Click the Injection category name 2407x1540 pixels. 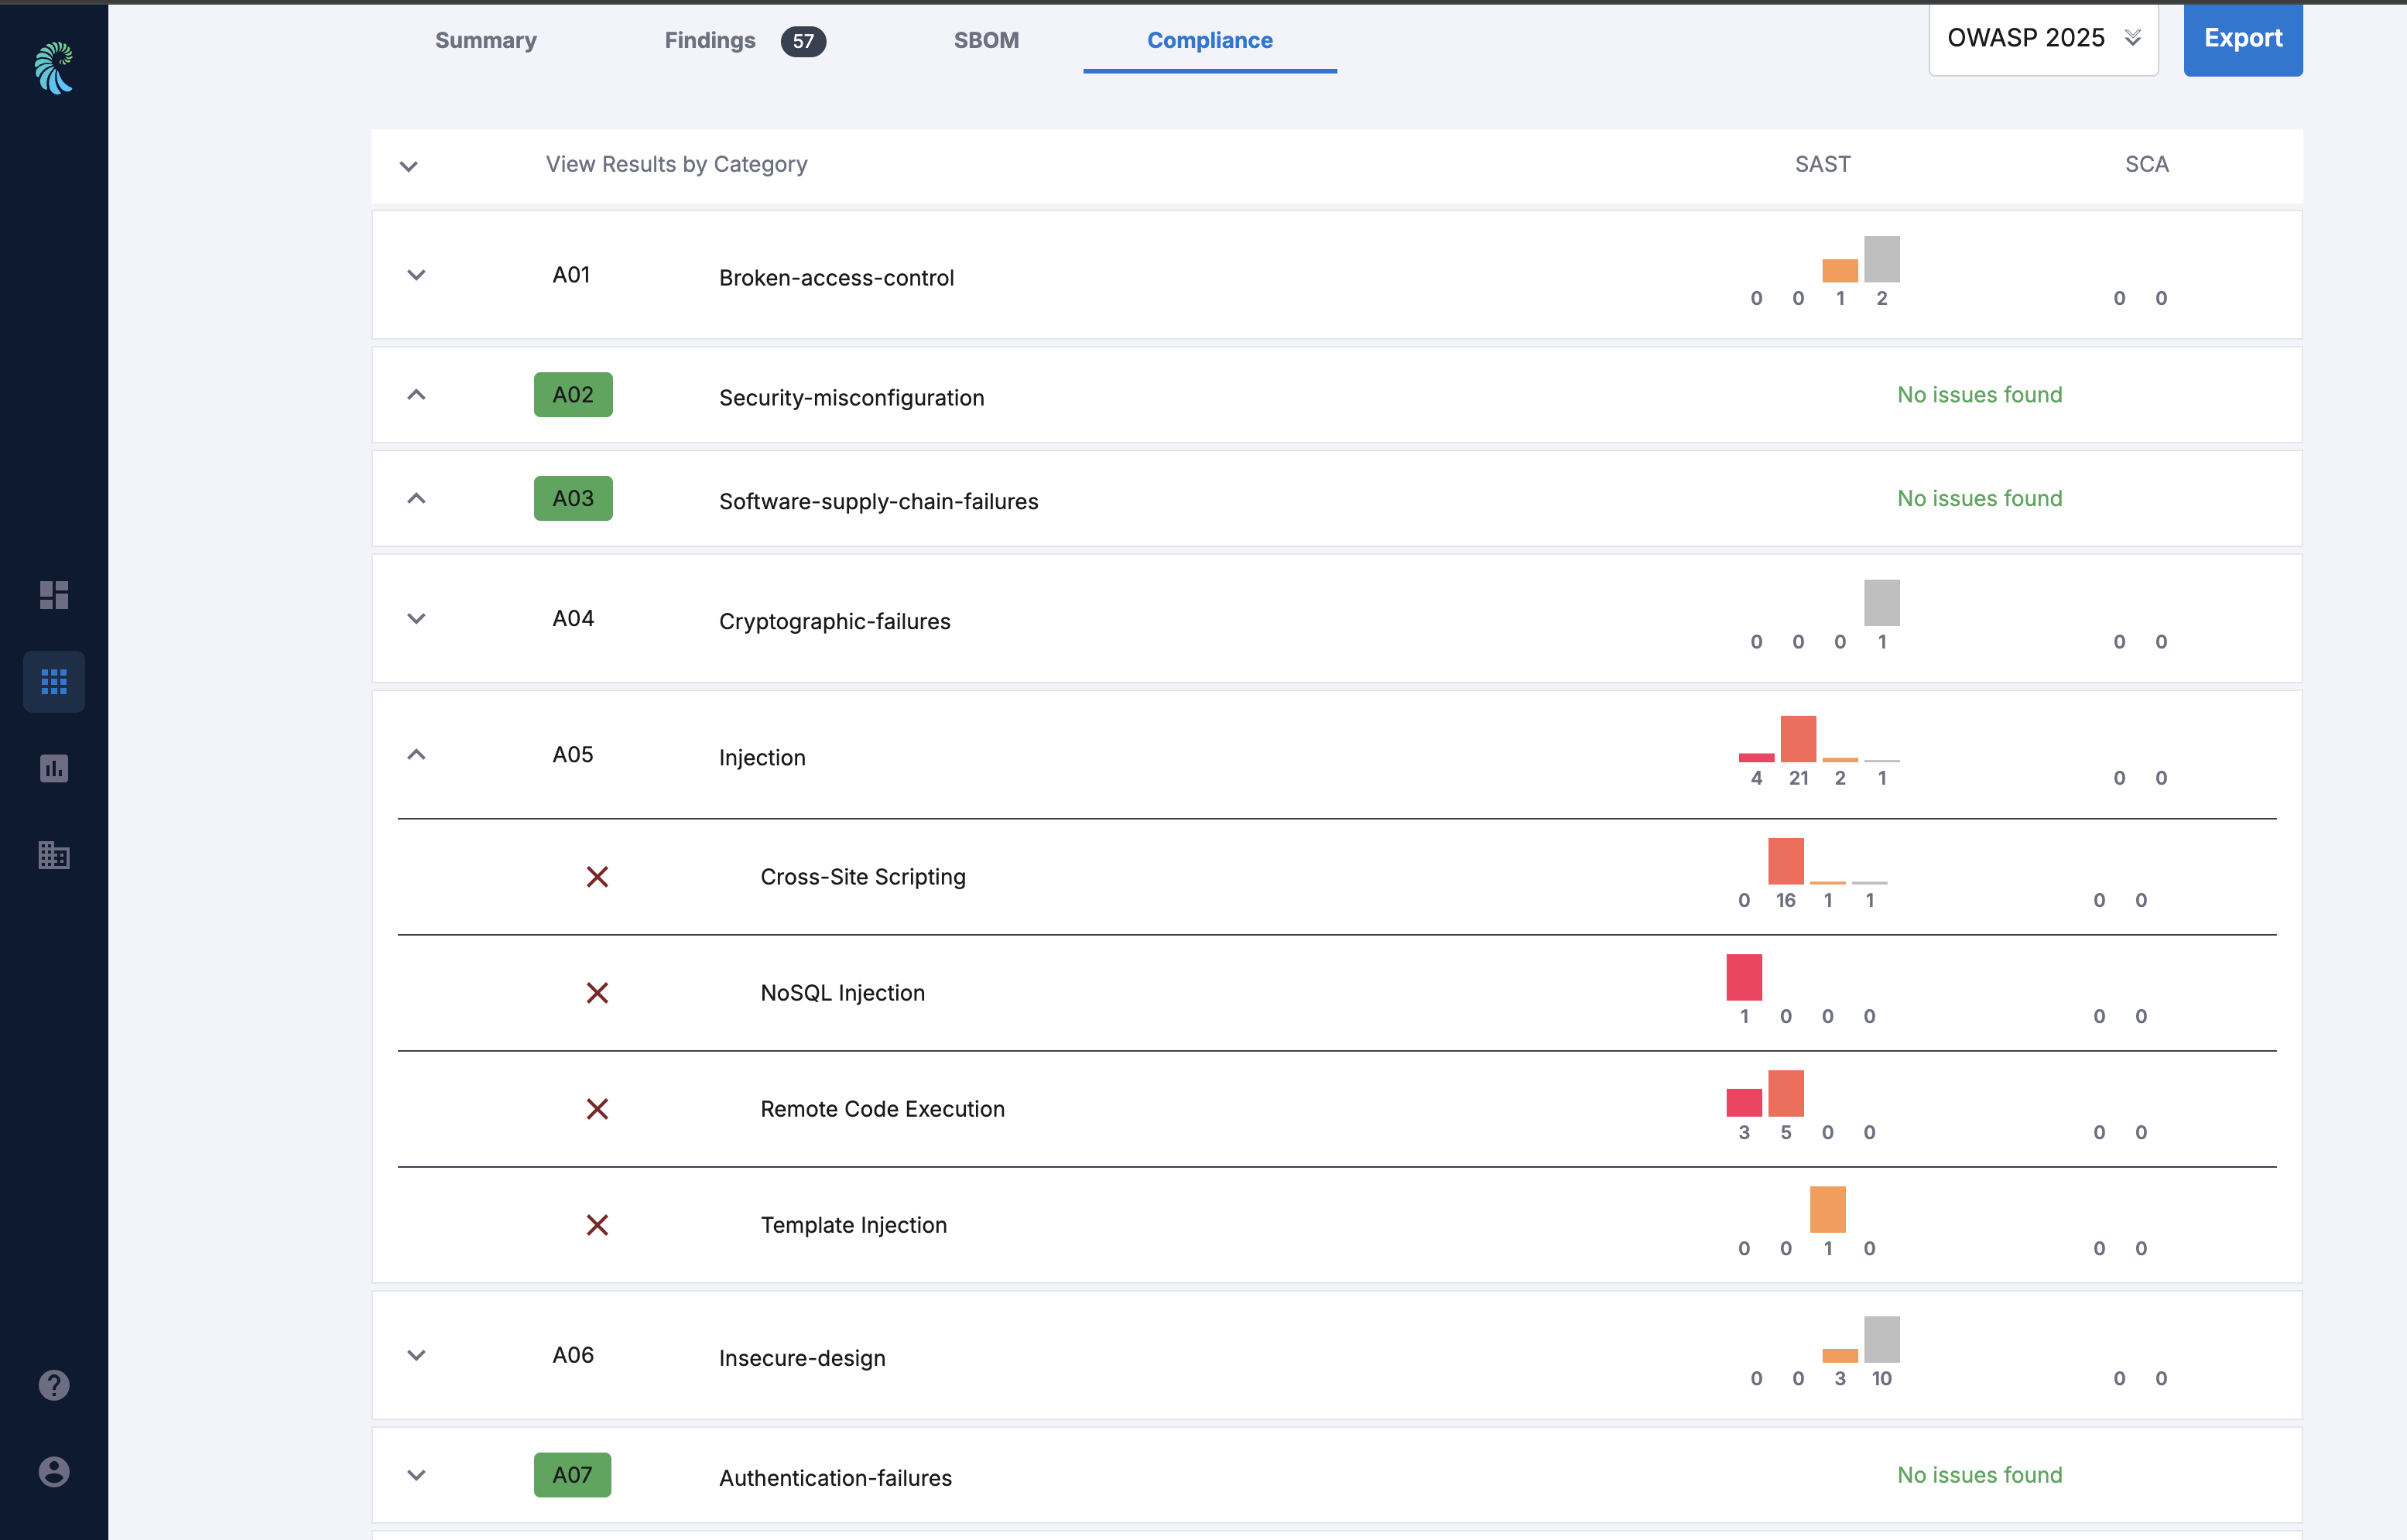[762, 757]
